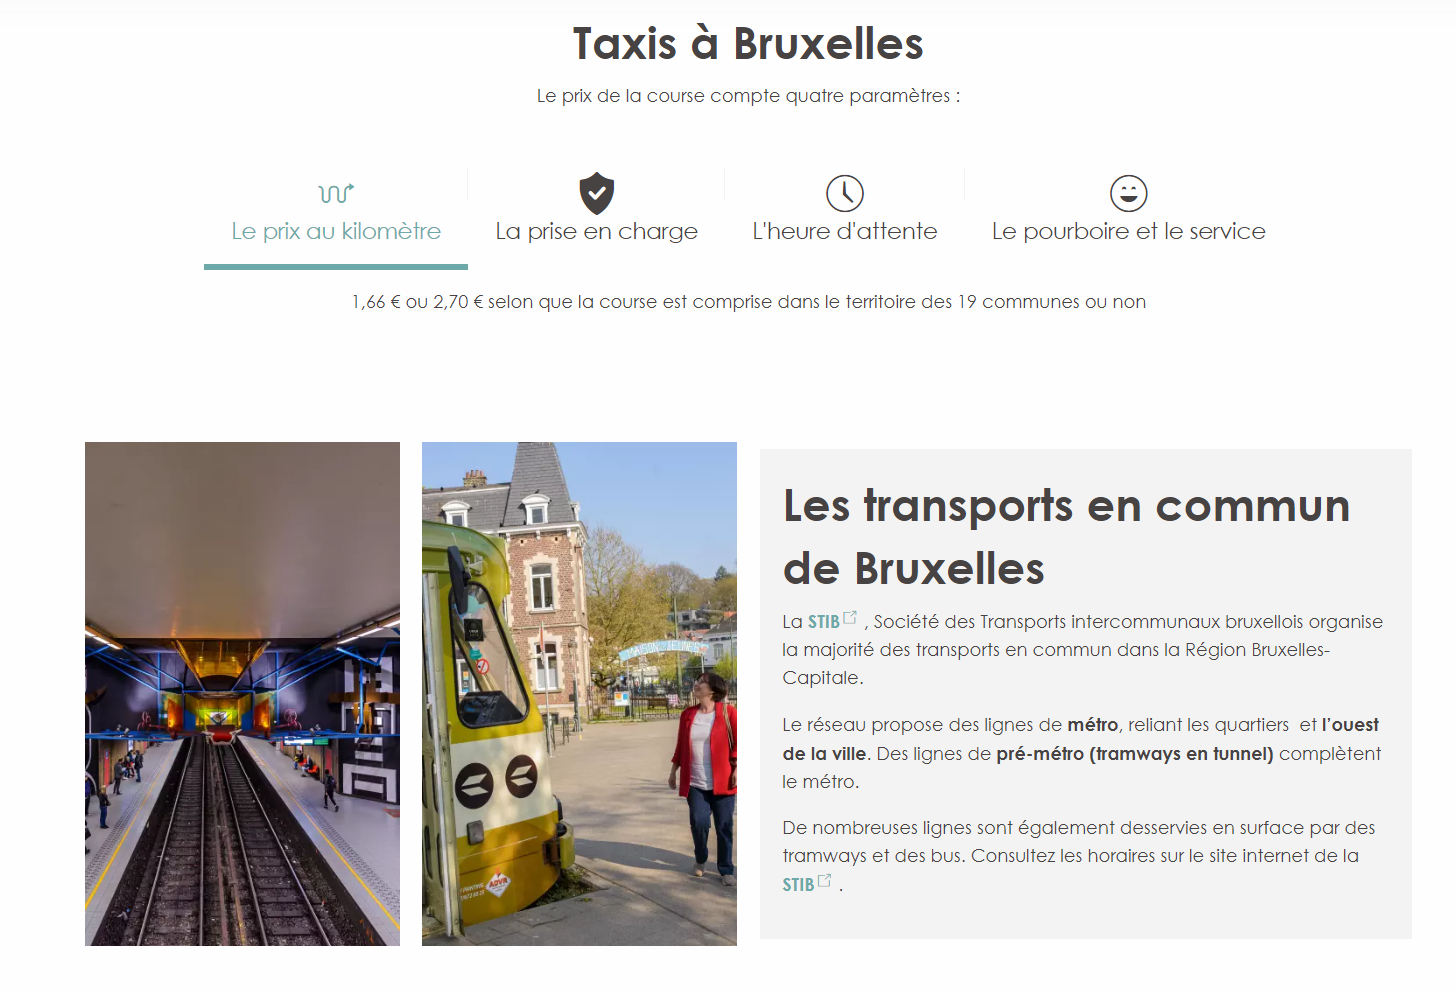The height and width of the screenshot is (991, 1456).
Task: Click the price per kilometre description text
Action: [748, 302]
